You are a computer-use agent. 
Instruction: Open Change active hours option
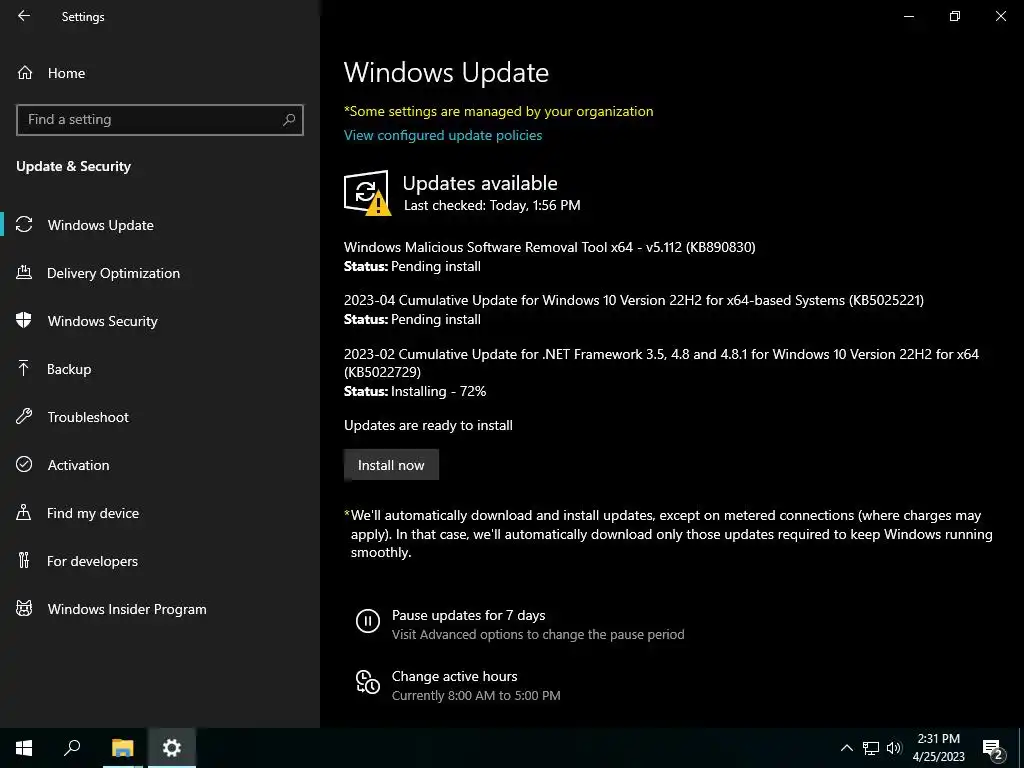tap(455, 676)
